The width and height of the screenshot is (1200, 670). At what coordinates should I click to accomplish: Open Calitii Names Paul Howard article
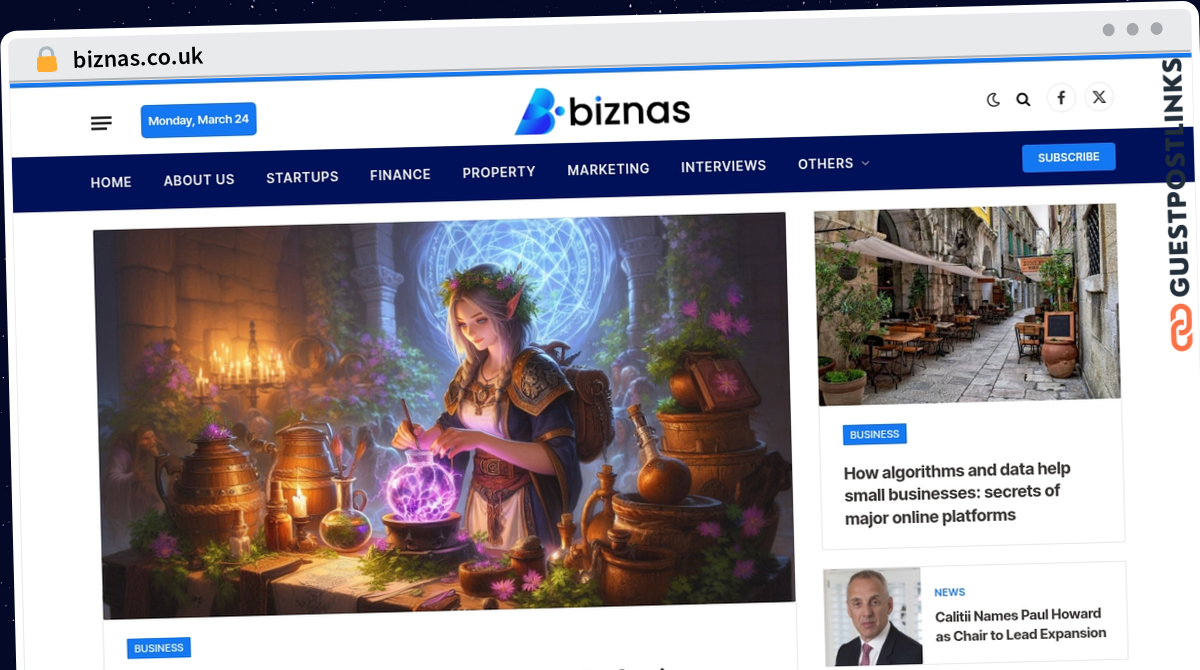[1019, 624]
